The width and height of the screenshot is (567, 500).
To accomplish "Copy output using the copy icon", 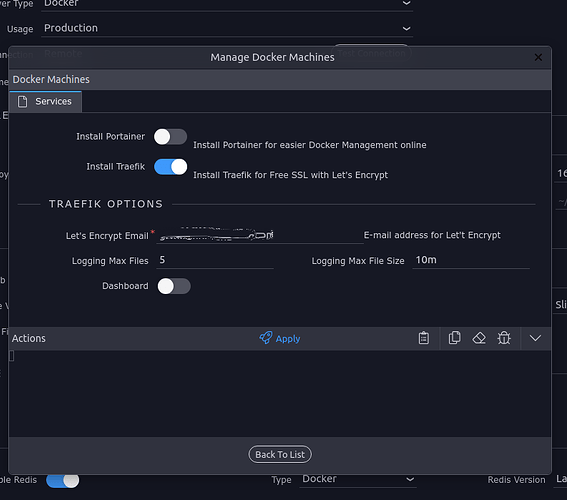I will click(454, 338).
